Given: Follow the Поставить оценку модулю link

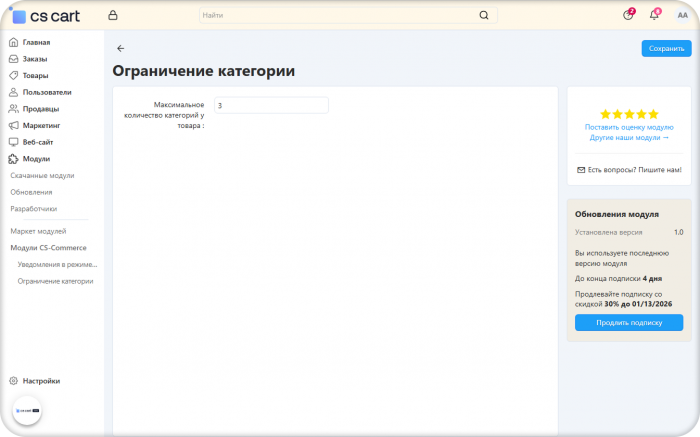Looking at the screenshot, I should [629, 127].
